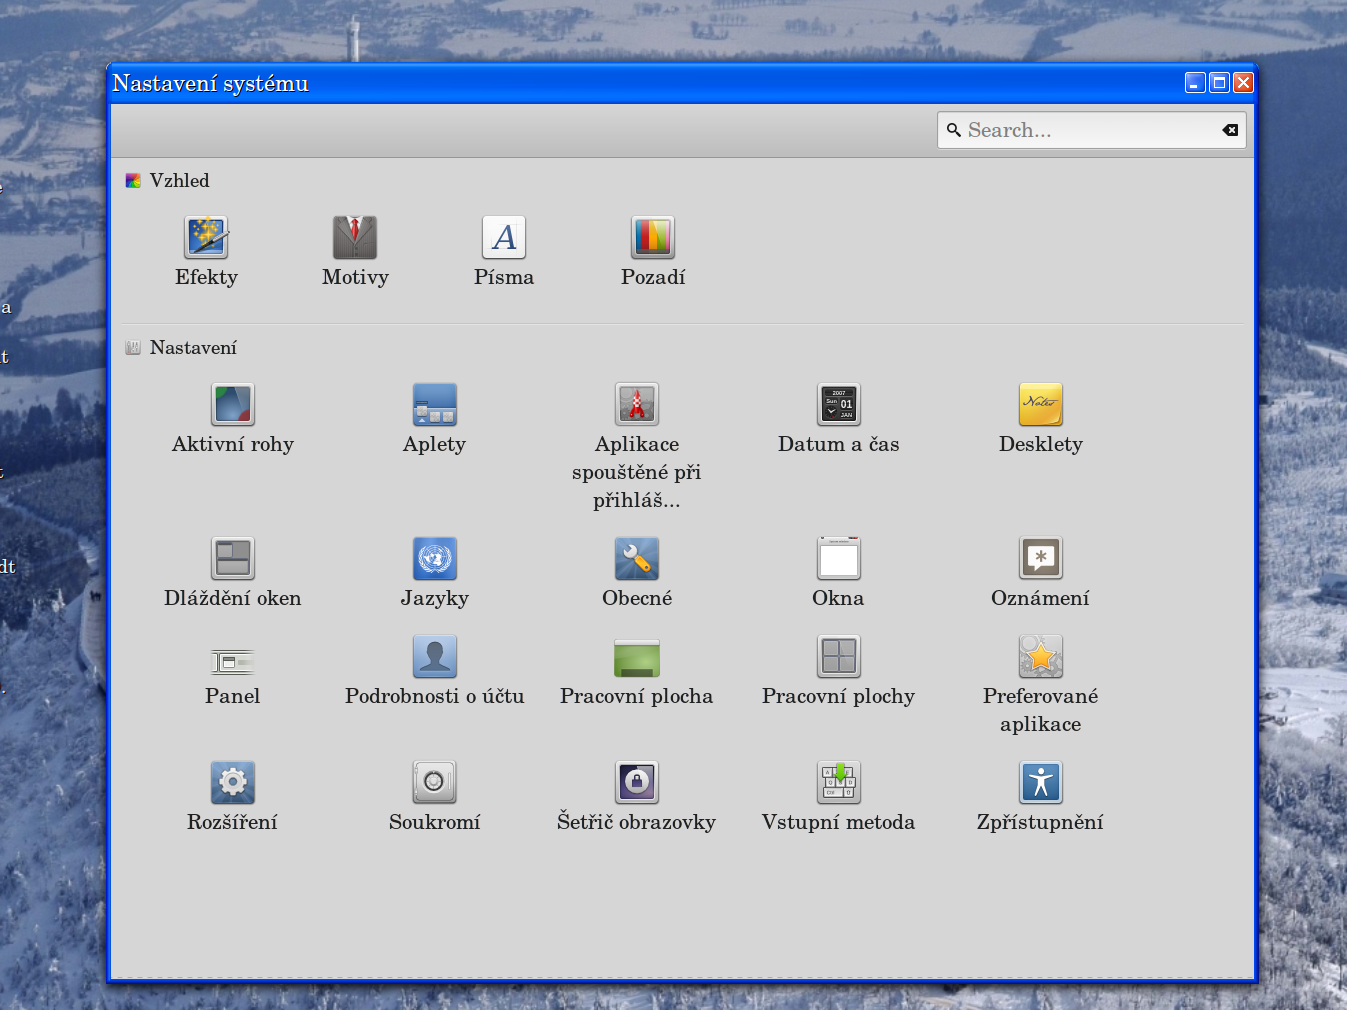Open Datum a čas settings

click(x=839, y=405)
